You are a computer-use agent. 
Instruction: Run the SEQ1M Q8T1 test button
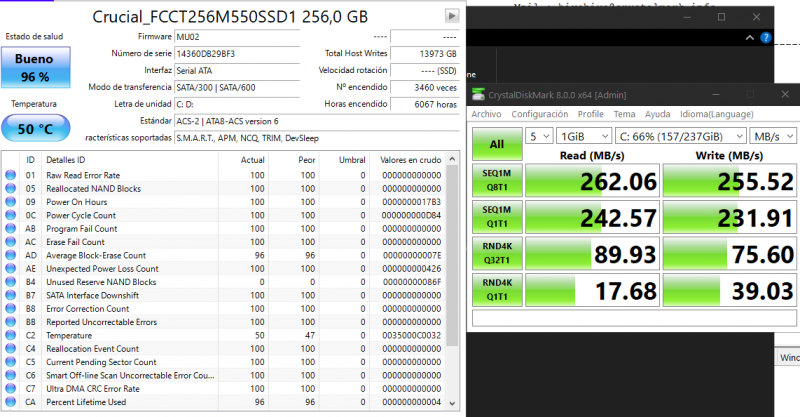coord(497,180)
